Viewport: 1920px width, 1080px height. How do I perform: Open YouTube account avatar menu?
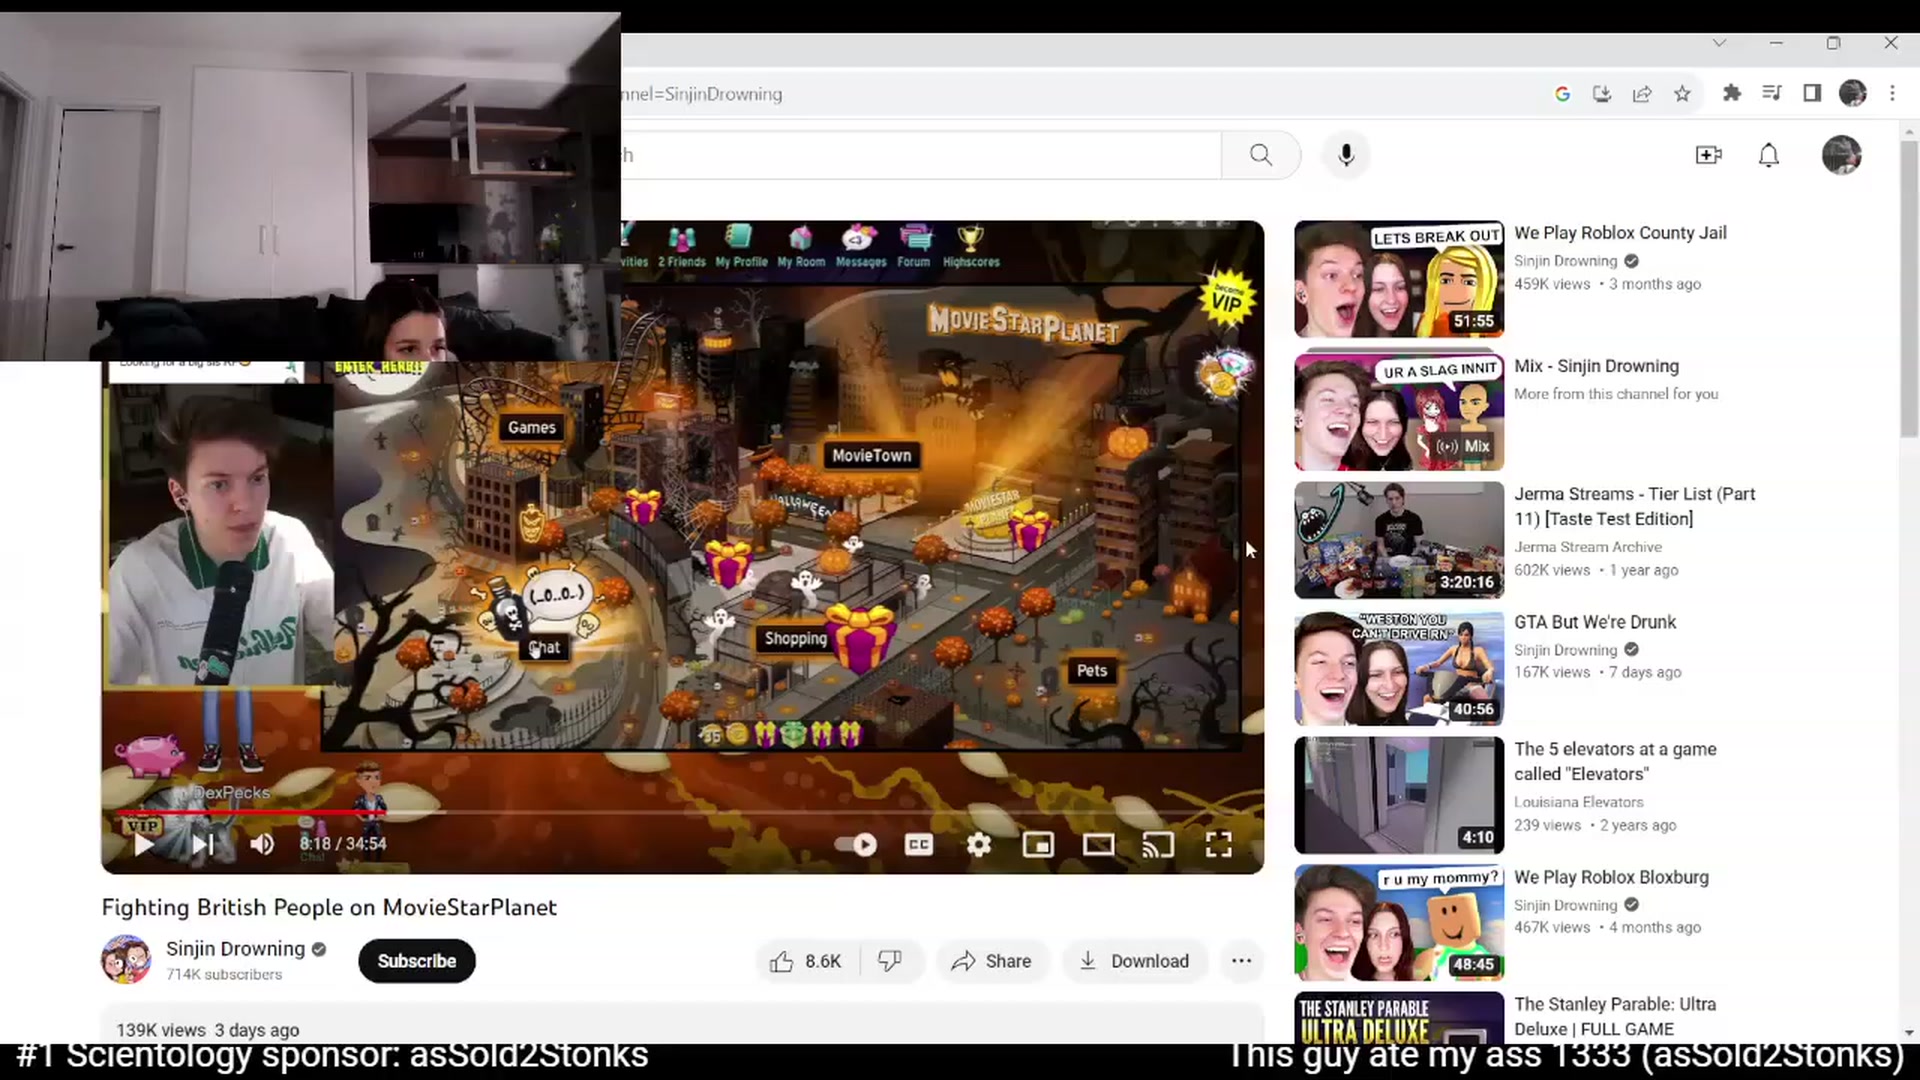[1841, 155]
